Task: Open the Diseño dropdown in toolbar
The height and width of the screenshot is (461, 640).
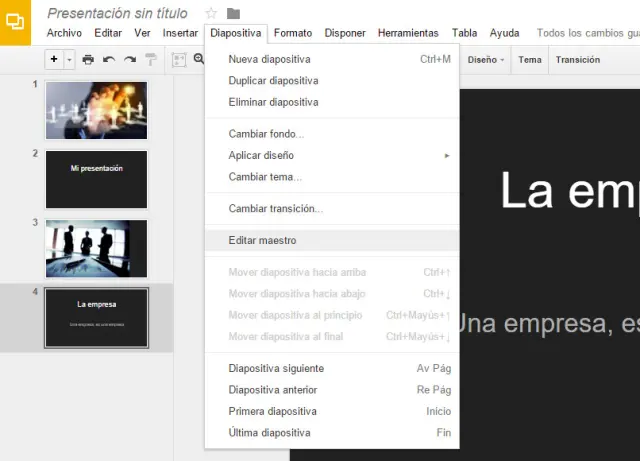Action: (x=485, y=60)
